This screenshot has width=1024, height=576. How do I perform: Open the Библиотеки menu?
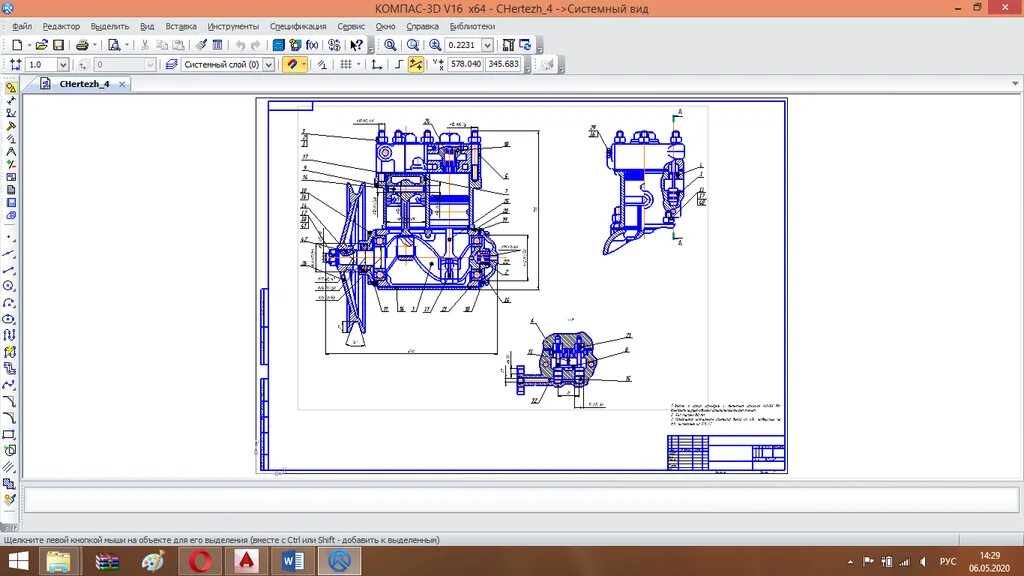click(472, 26)
